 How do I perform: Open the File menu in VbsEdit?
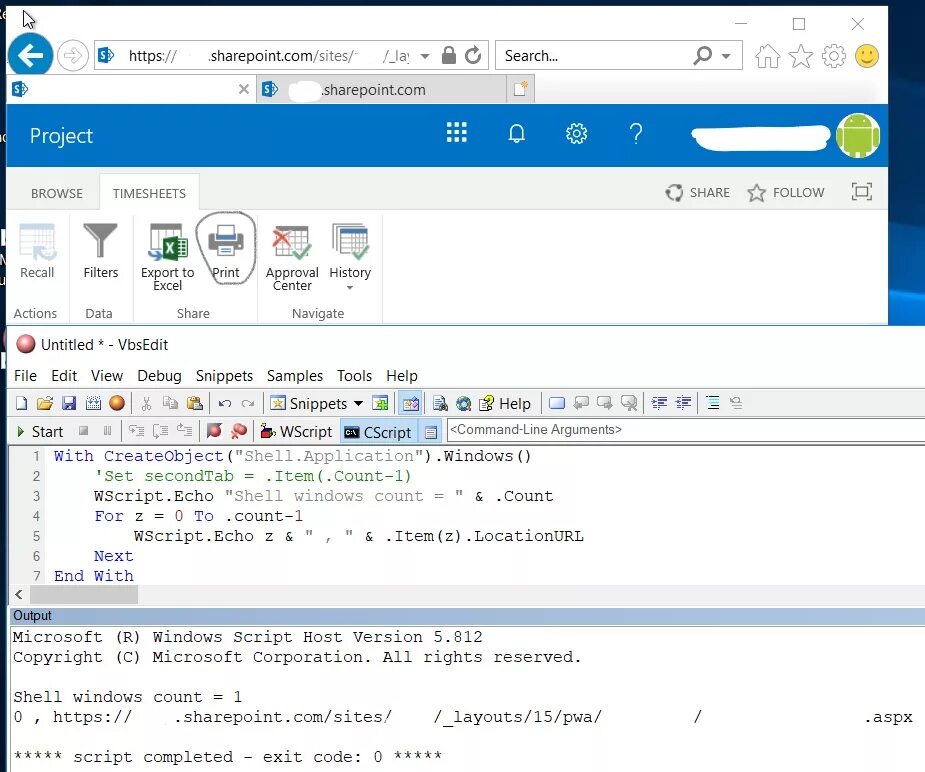pos(25,376)
